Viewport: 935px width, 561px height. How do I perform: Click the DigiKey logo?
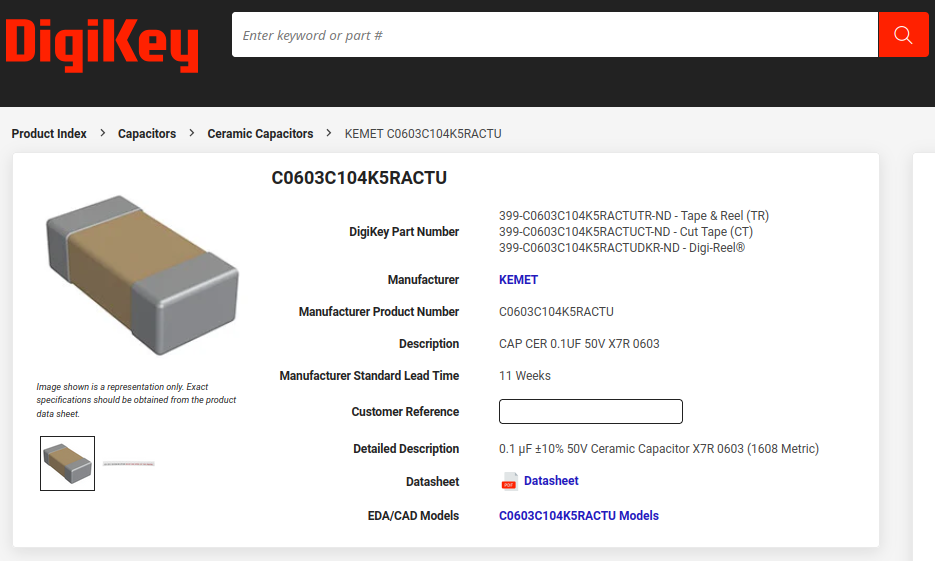[102, 45]
